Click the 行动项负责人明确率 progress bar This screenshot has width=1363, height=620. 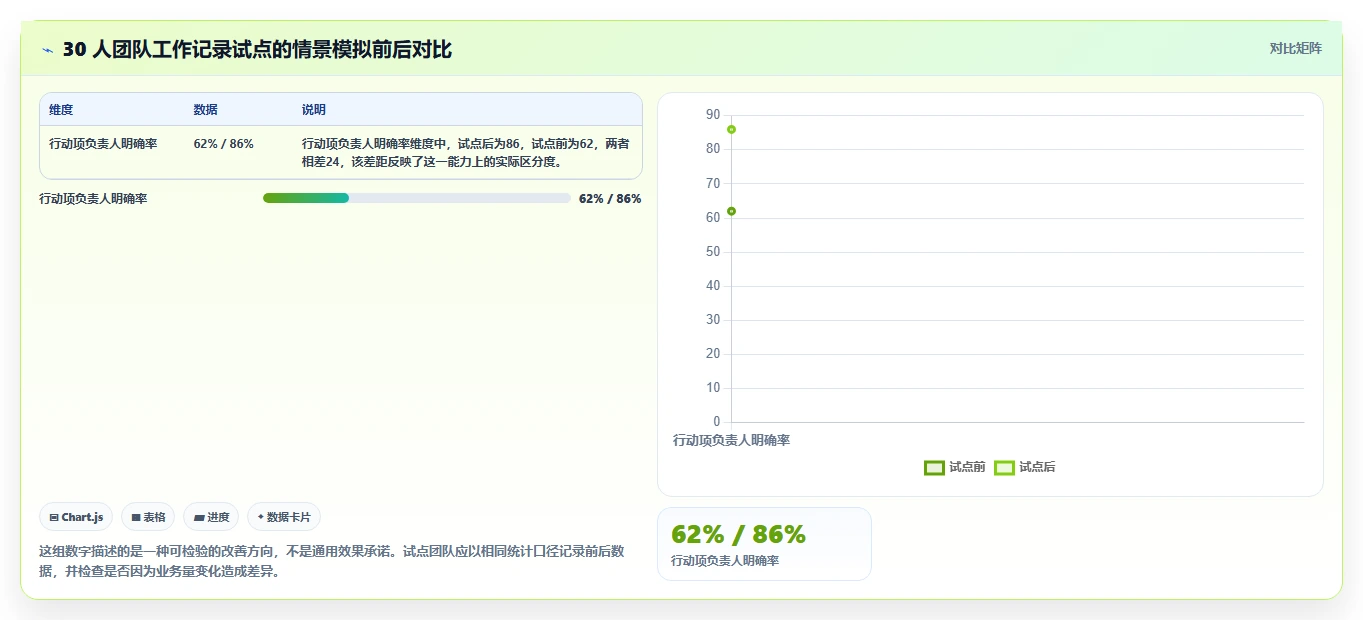pyautogui.click(x=416, y=198)
